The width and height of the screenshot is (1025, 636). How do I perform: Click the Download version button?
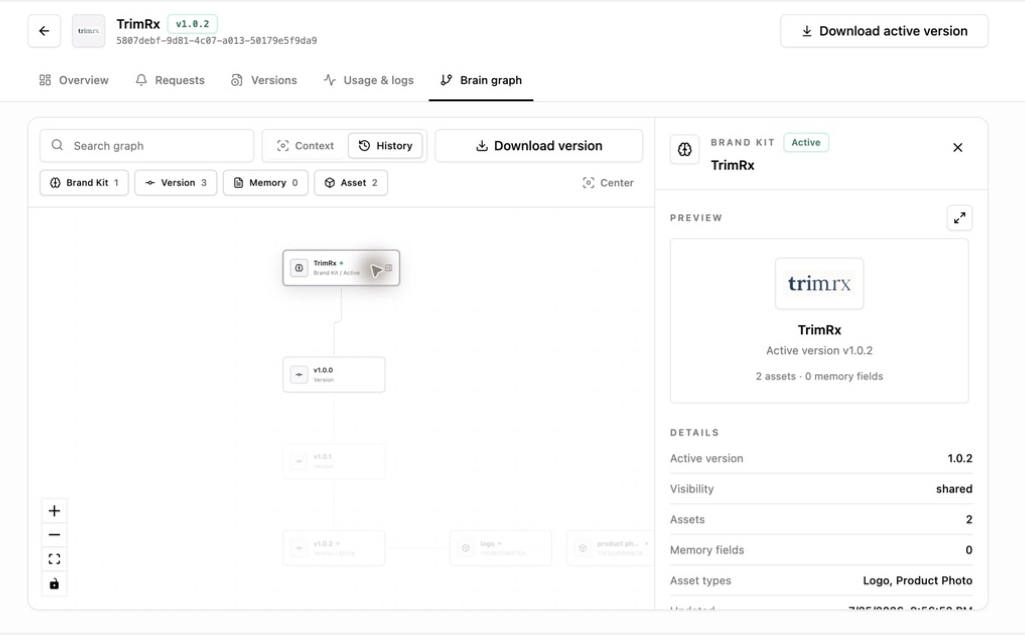[x=539, y=146]
